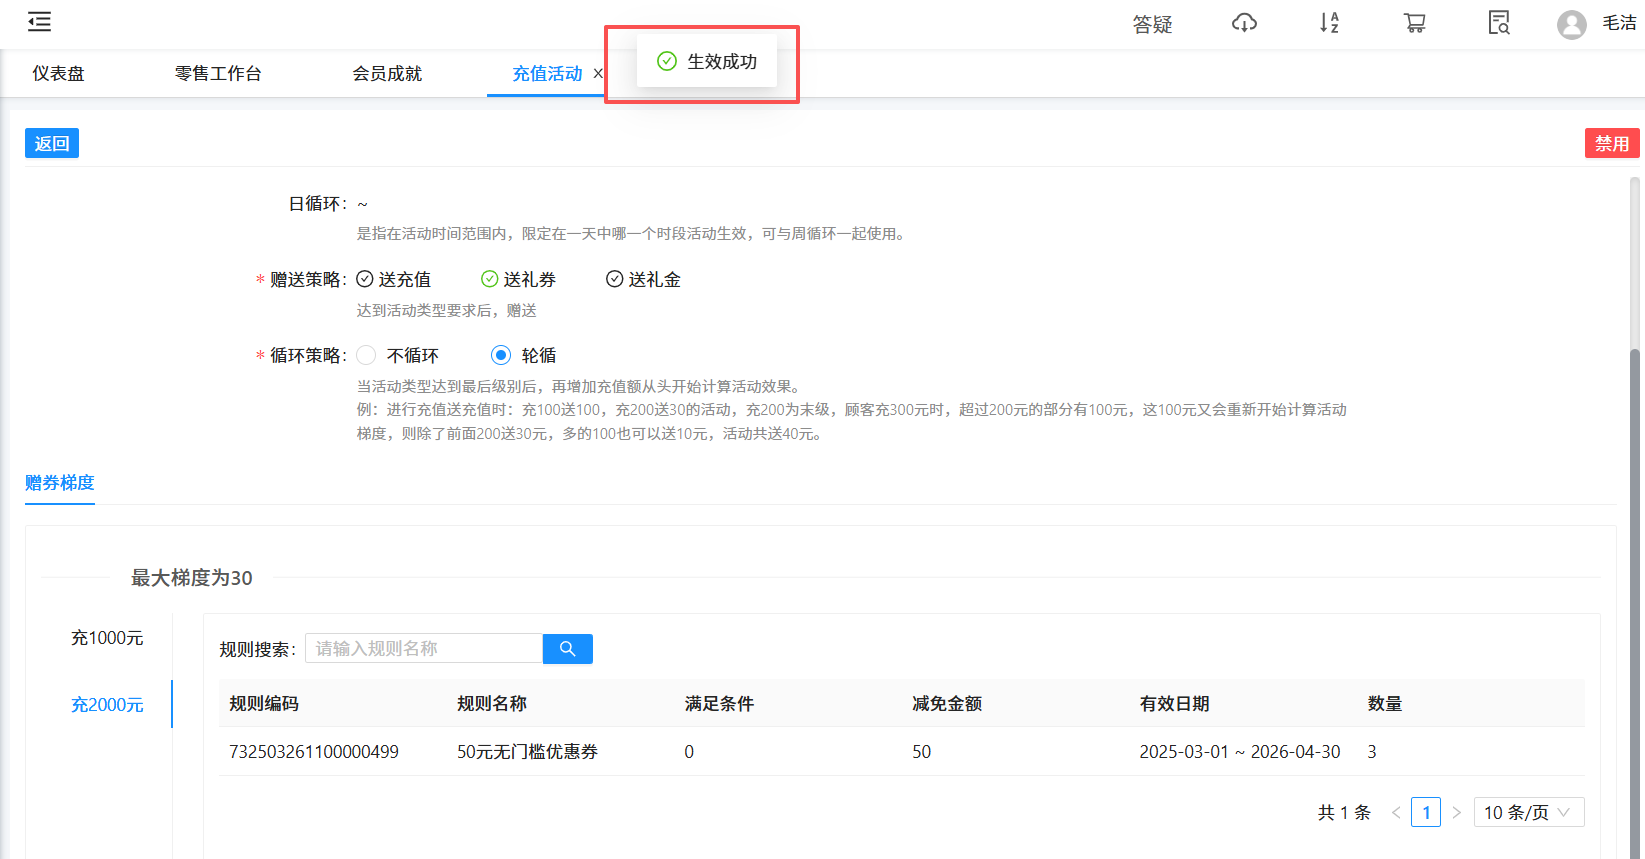Viewport: 1645px width, 859px height.
Task: Click the 最大梯度为30 heading
Action: coord(192,578)
